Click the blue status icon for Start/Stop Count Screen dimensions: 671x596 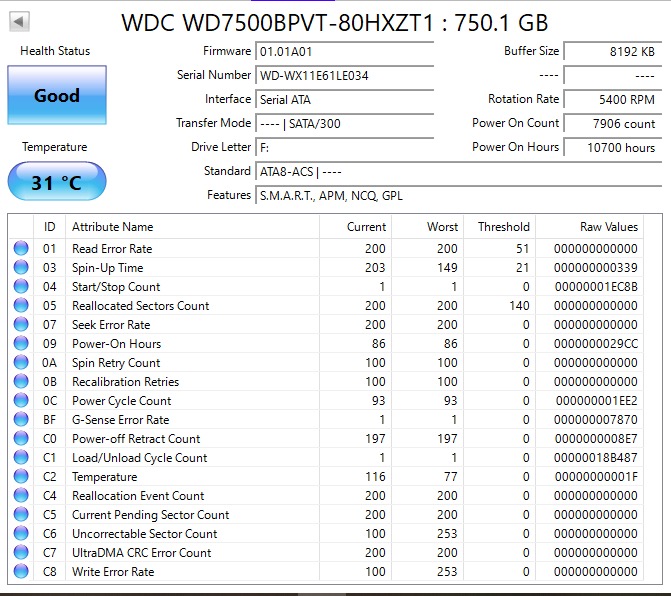click(21, 286)
